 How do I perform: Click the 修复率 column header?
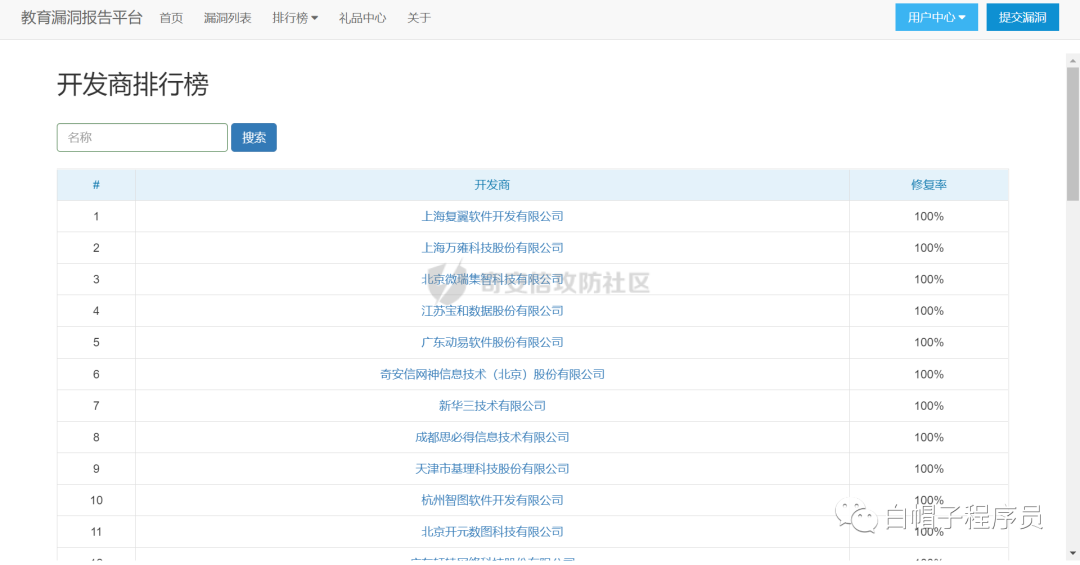coord(928,185)
